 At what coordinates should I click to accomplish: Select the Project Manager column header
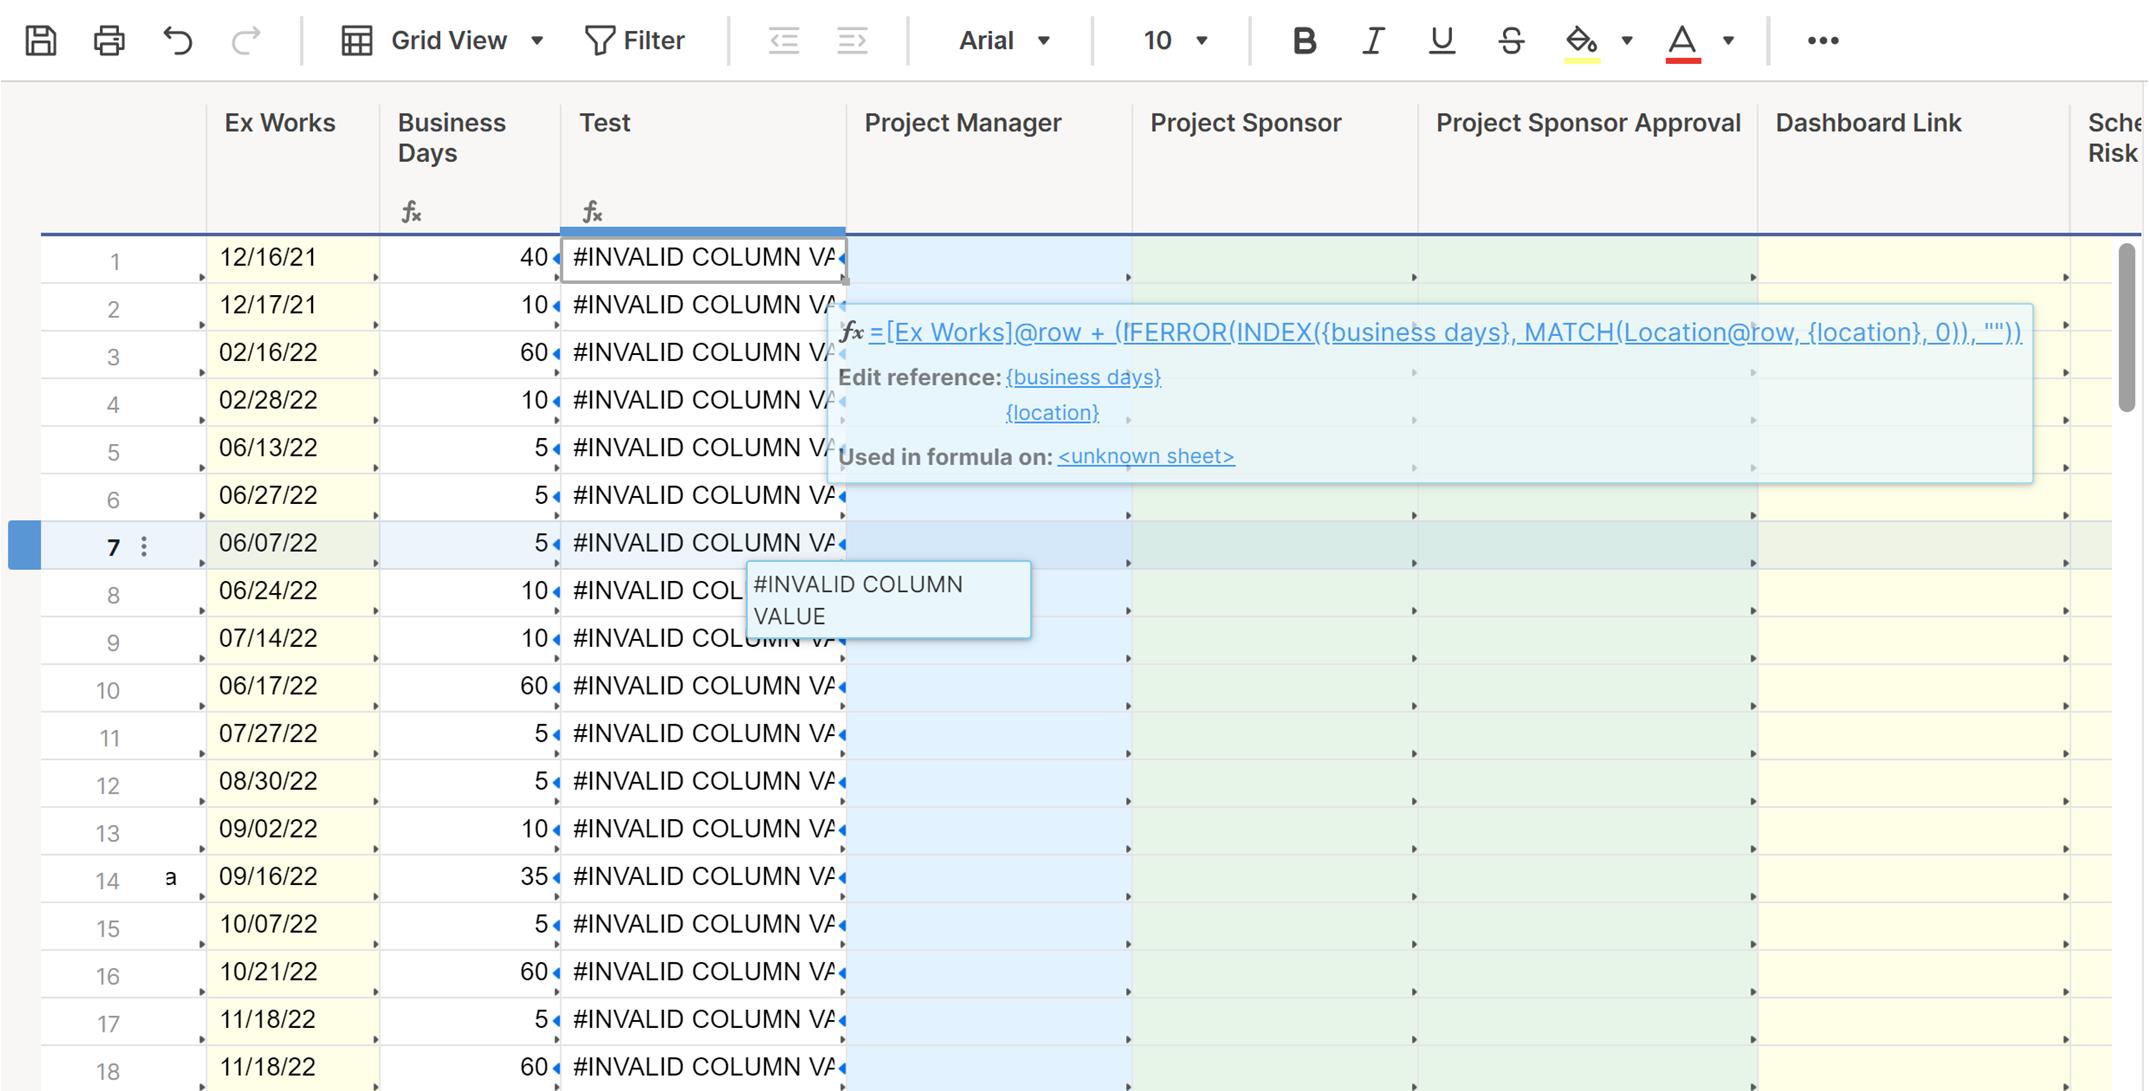click(990, 168)
